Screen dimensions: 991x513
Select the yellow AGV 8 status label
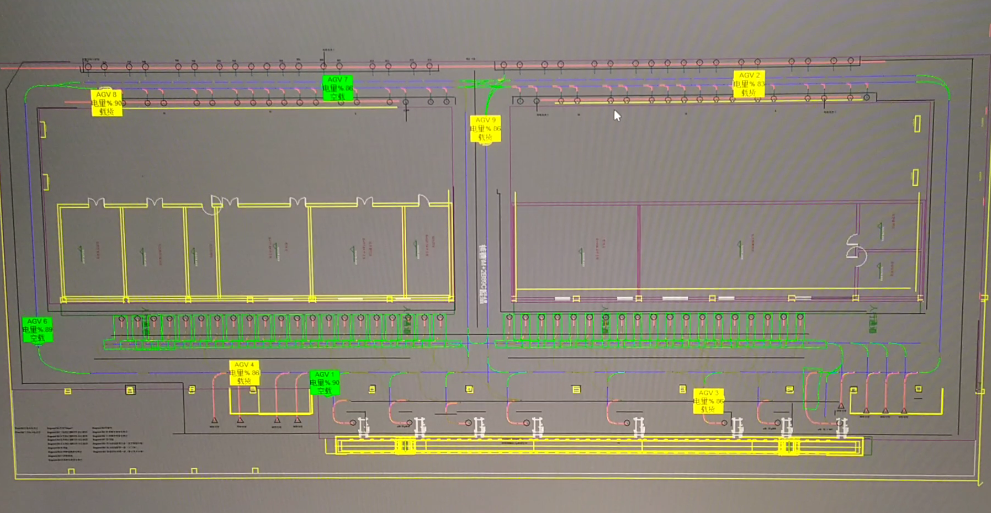coord(108,103)
